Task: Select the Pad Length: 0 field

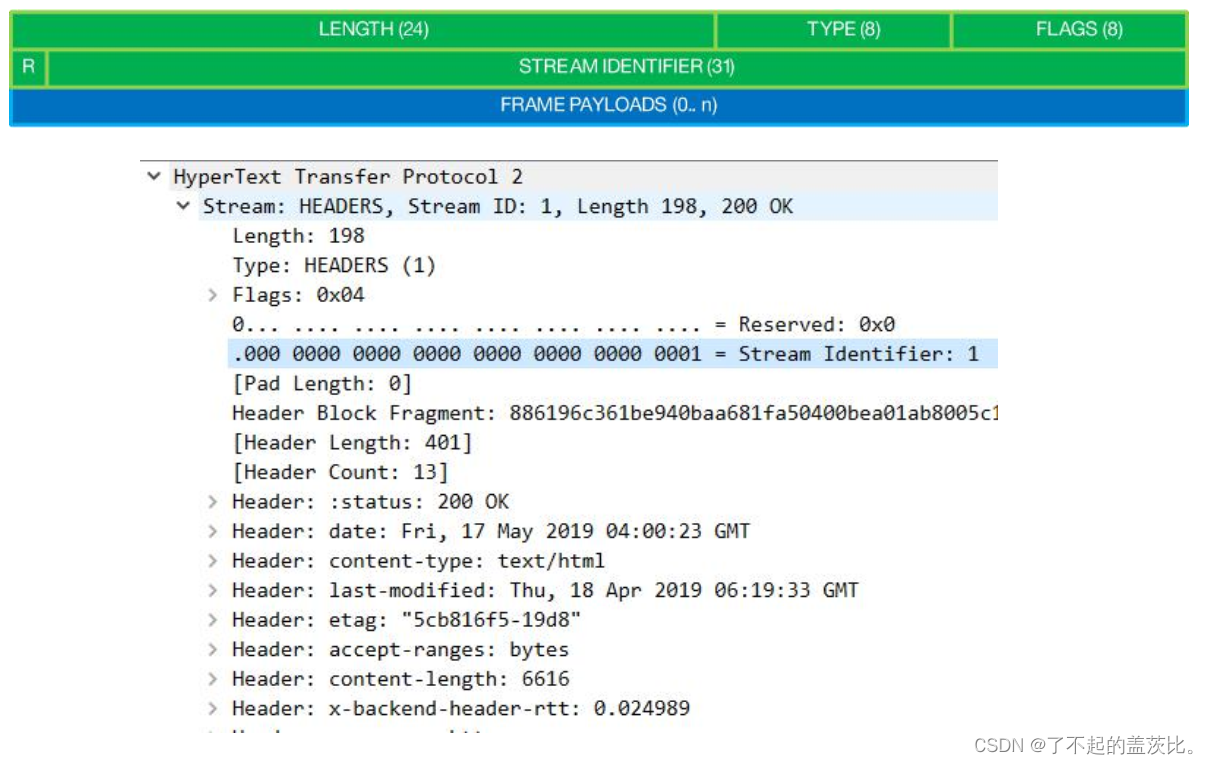Action: tap(300, 383)
